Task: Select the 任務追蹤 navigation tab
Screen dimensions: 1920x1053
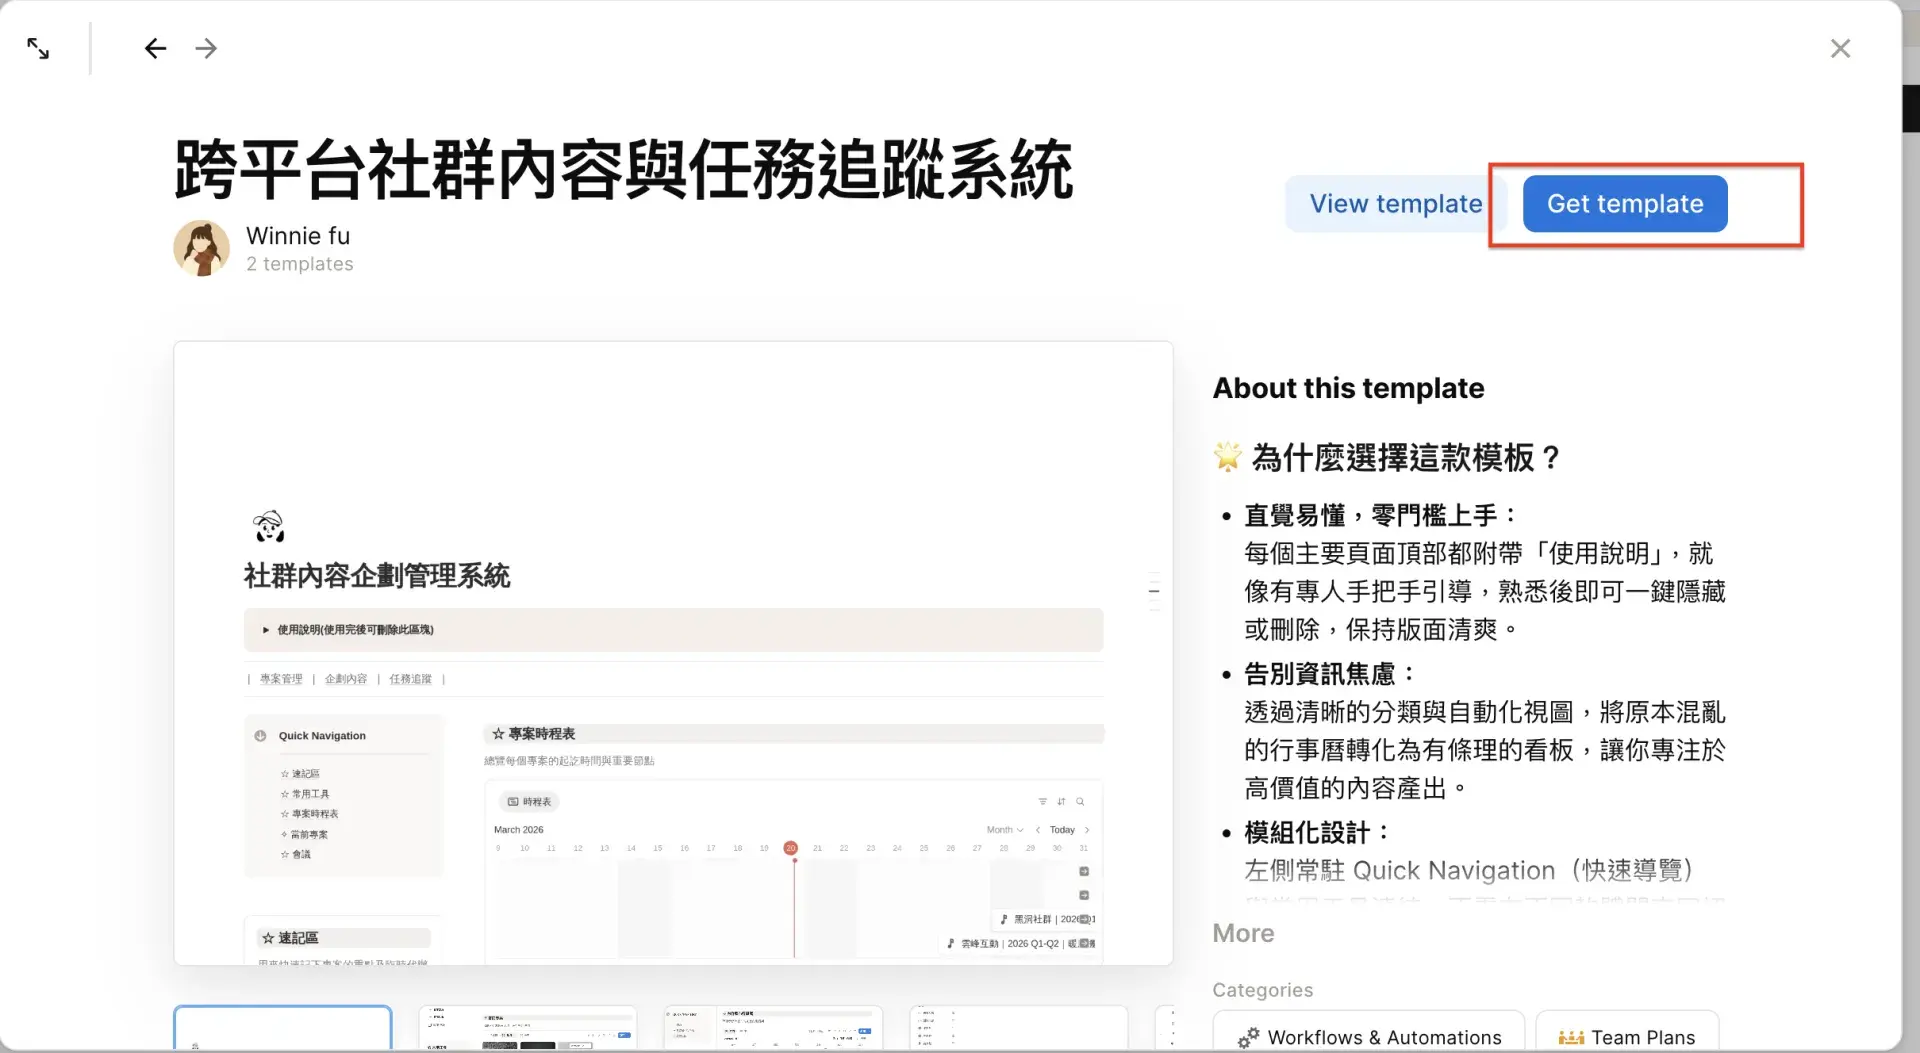Action: pyautogui.click(x=411, y=678)
